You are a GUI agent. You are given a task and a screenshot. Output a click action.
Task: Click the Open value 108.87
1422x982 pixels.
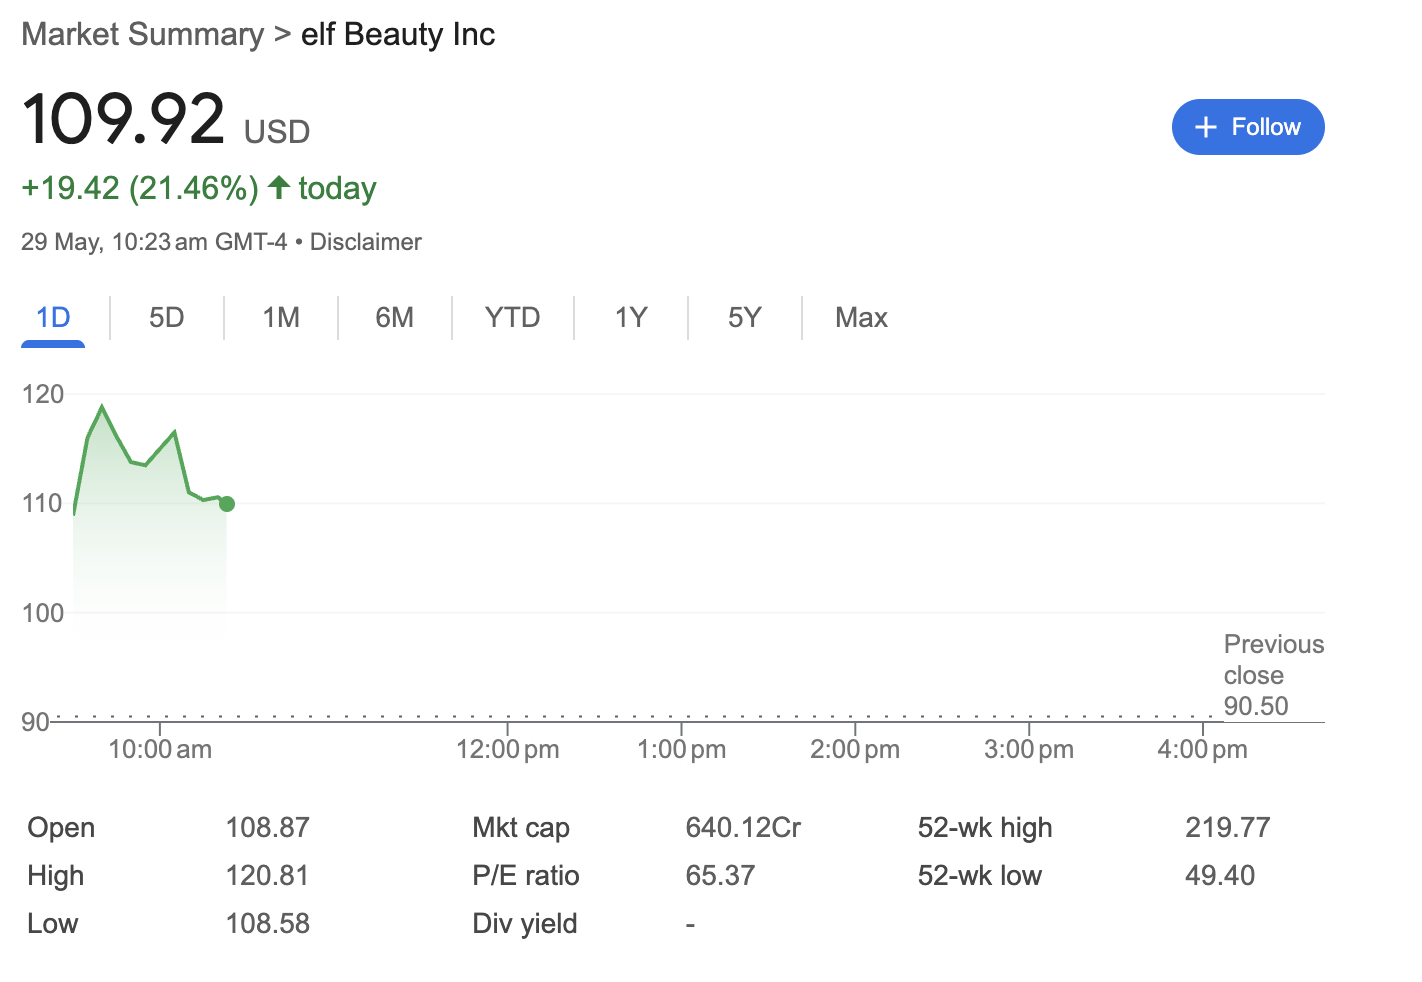click(x=268, y=828)
